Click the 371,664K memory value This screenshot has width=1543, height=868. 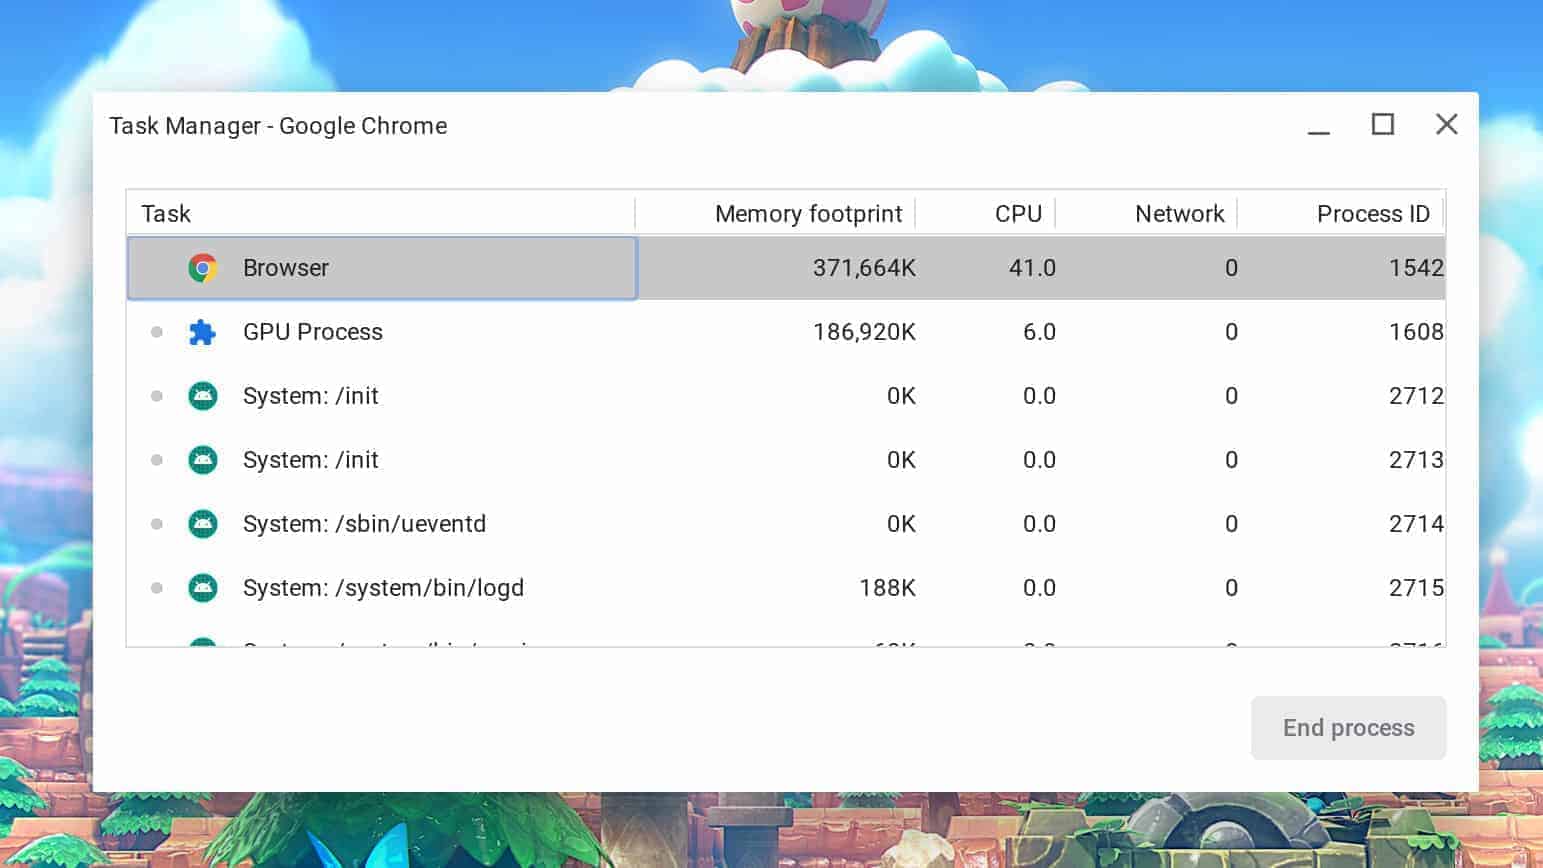(864, 268)
